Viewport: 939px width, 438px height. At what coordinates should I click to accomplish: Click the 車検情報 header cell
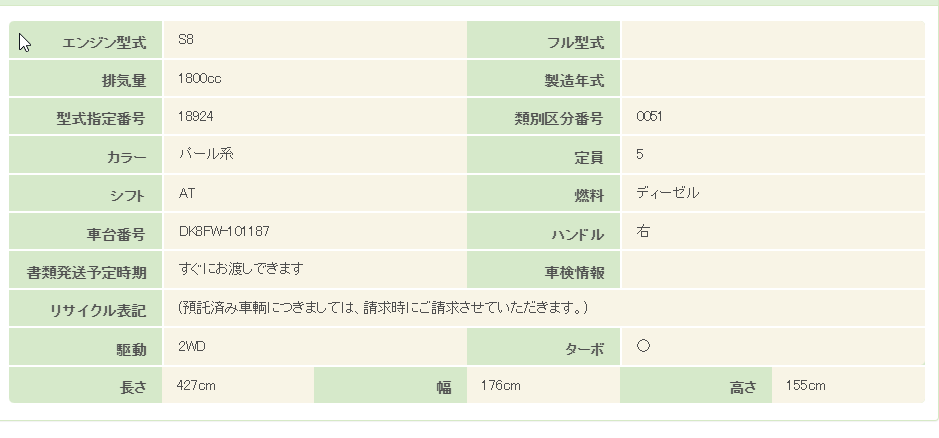tap(574, 273)
